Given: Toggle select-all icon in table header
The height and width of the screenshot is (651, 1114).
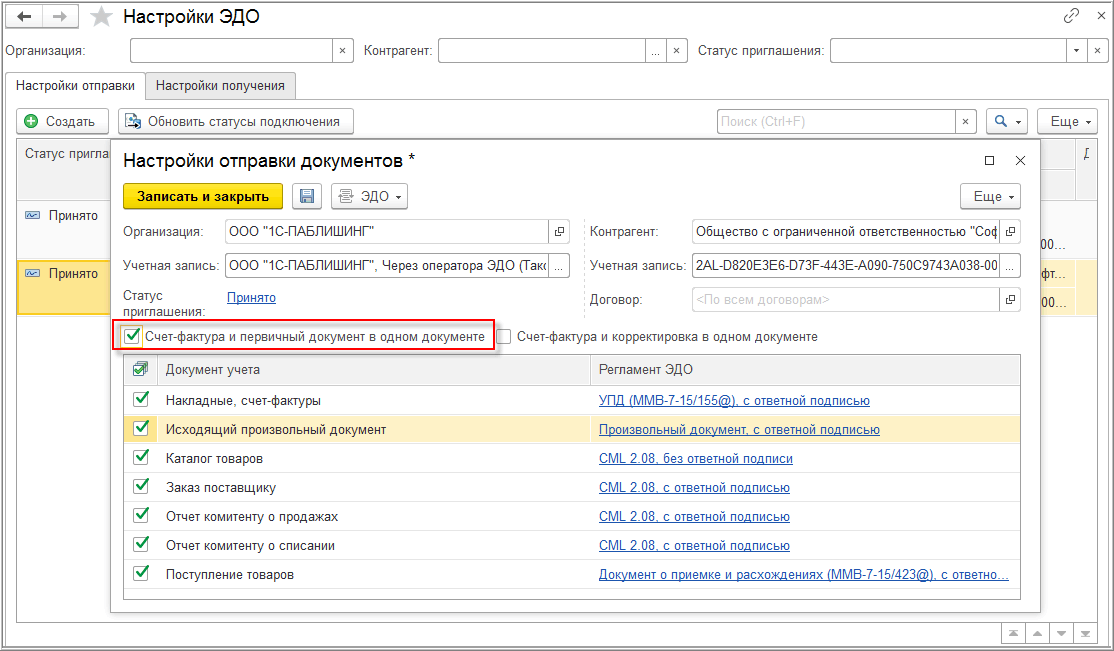Looking at the screenshot, I should pyautogui.click(x=140, y=370).
